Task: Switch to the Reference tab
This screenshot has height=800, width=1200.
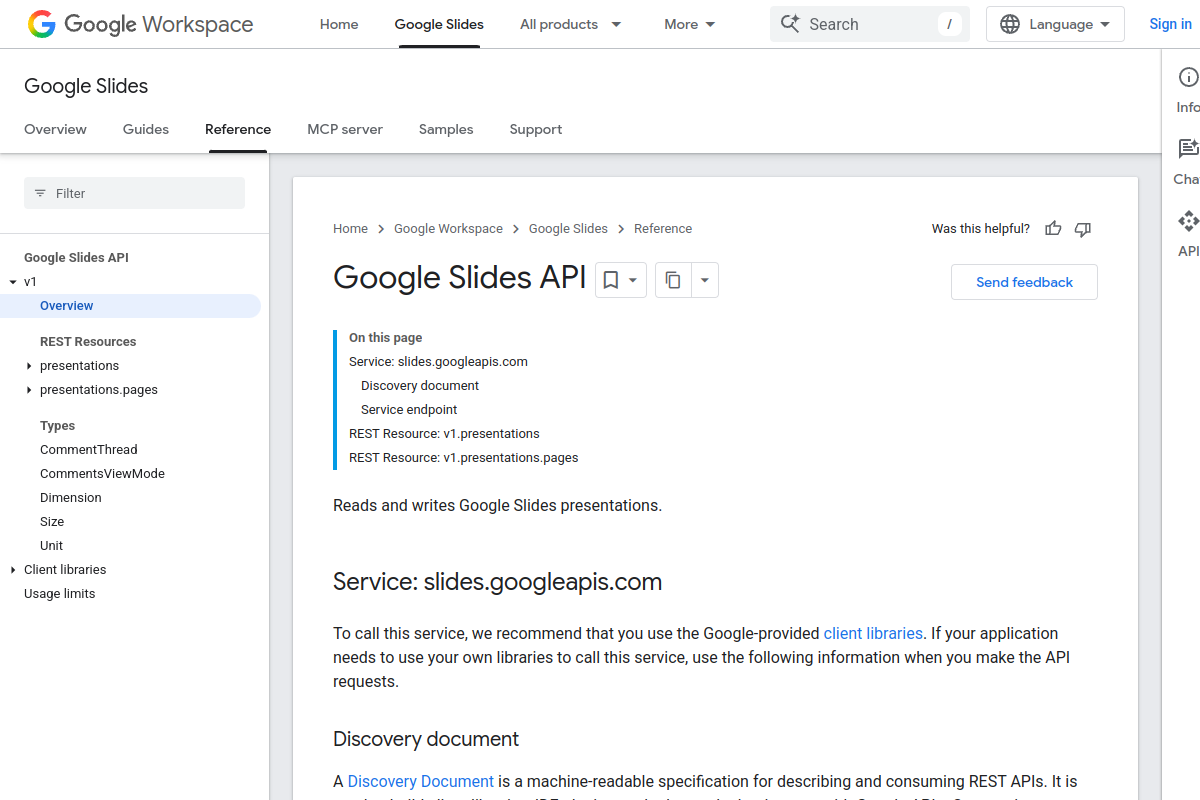Action: point(238,129)
